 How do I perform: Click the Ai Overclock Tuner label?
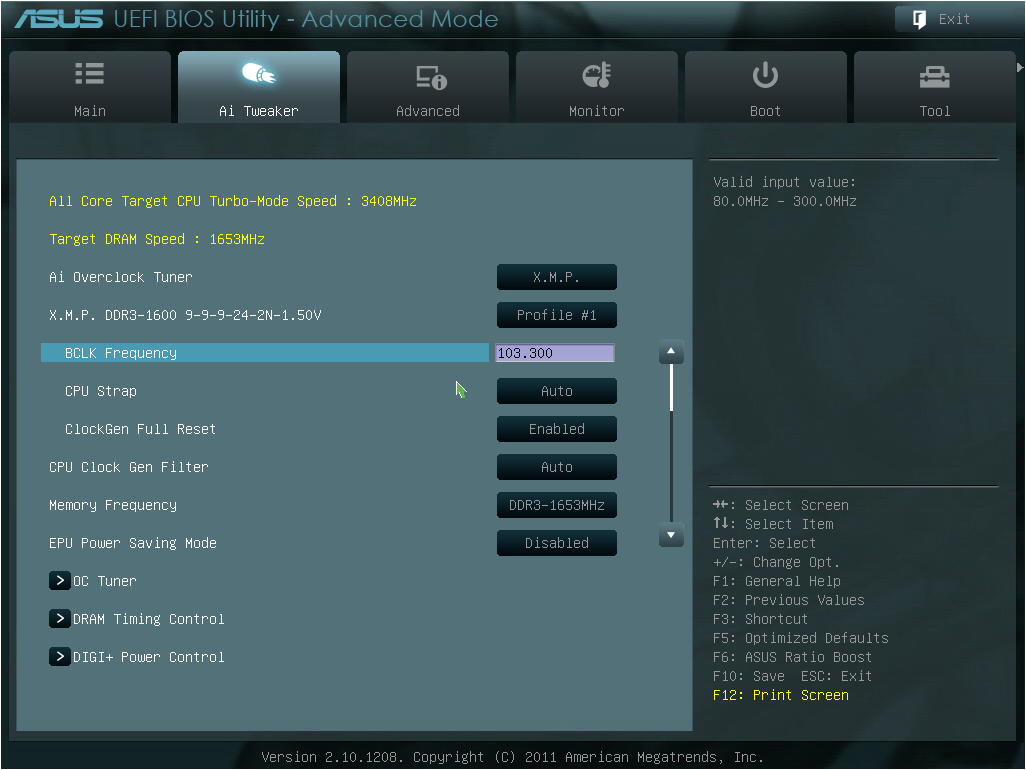pyautogui.click(x=120, y=277)
